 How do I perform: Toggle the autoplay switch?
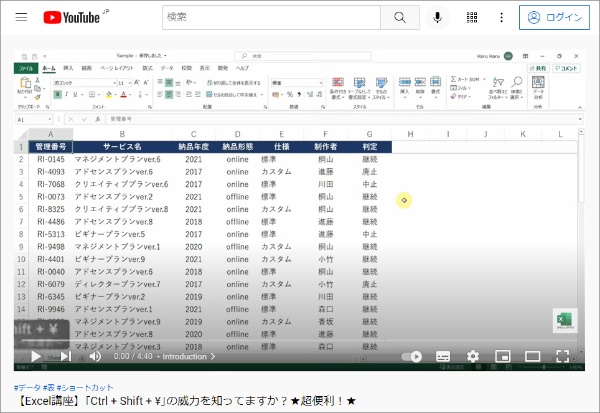tap(411, 357)
